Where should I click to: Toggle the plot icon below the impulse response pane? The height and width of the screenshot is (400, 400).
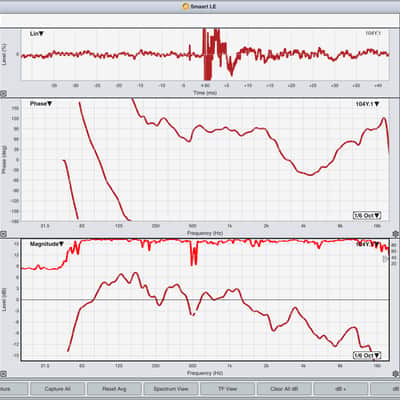point(3,94)
